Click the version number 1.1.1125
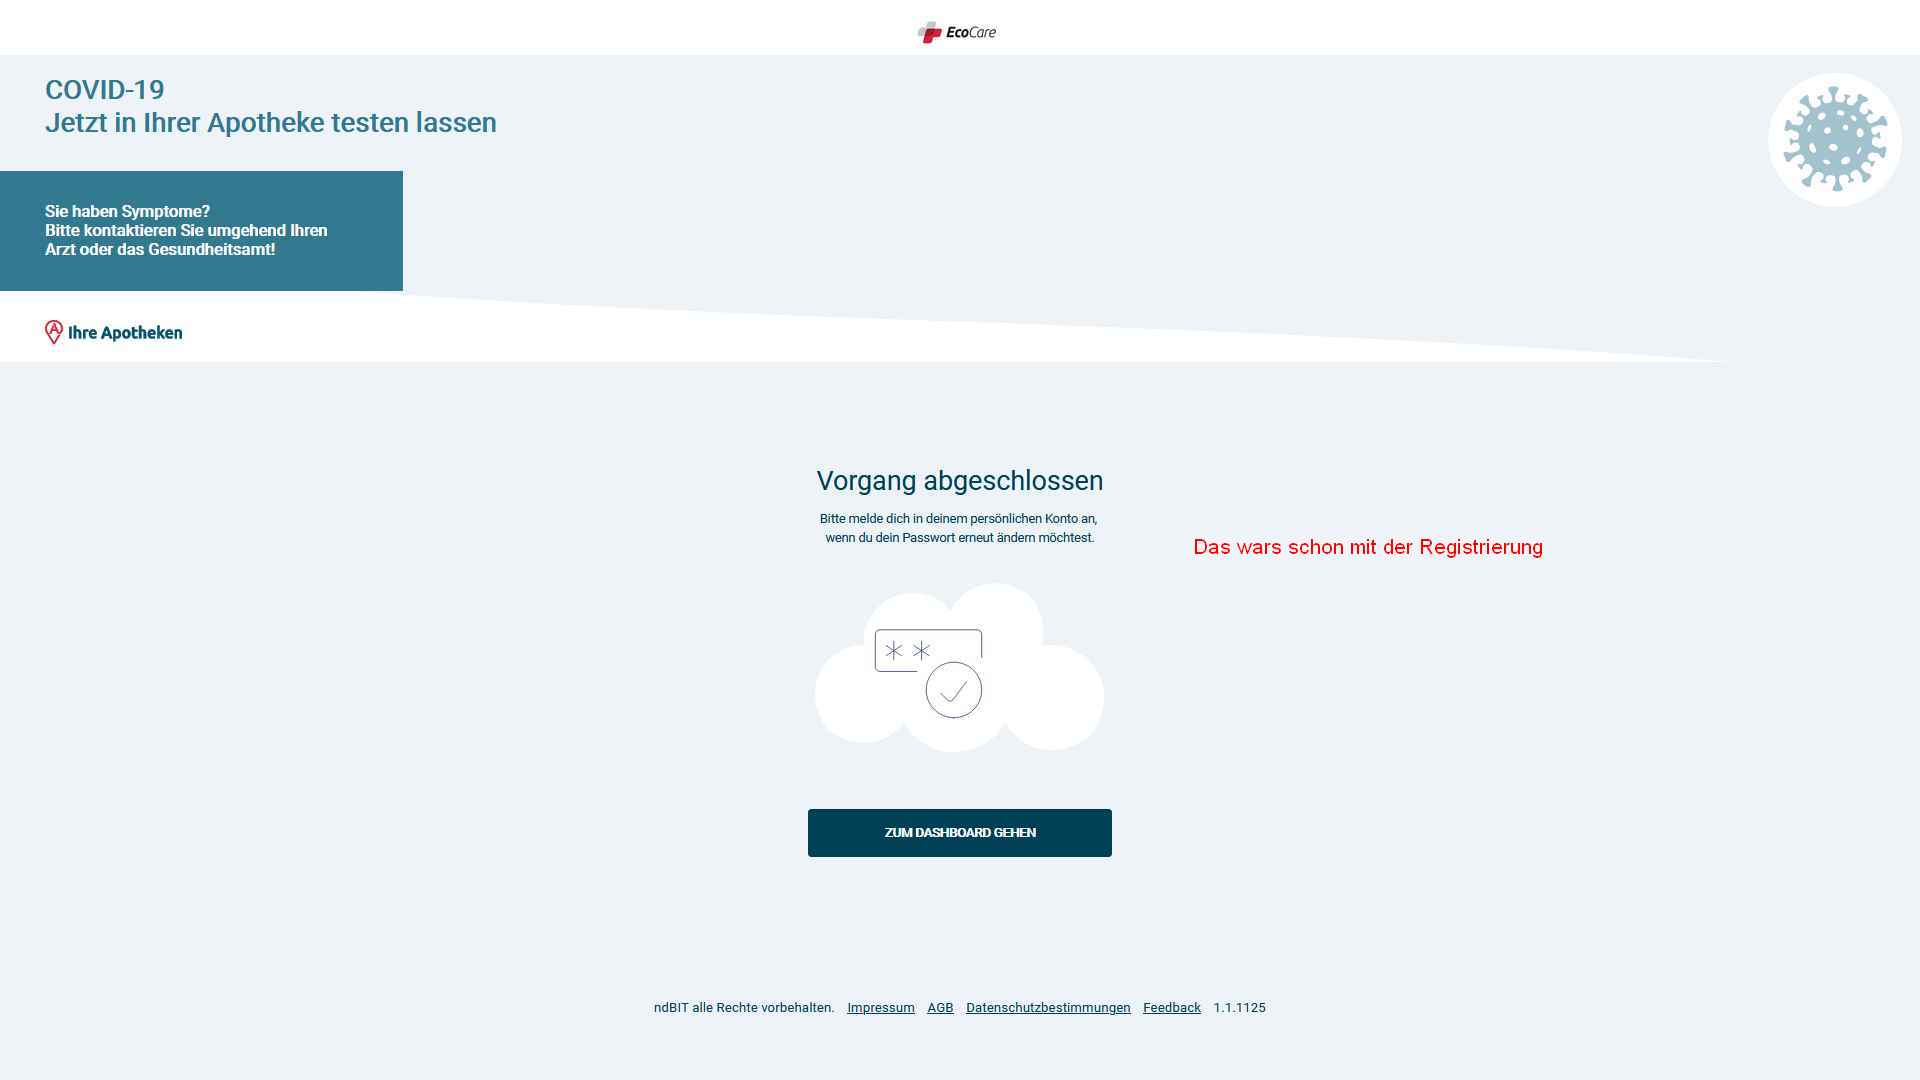Image resolution: width=1920 pixels, height=1080 pixels. click(1239, 1007)
